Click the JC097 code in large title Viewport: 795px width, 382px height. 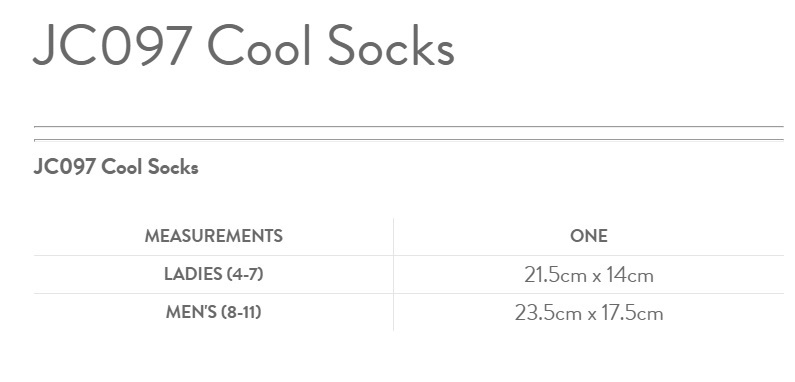pyautogui.click(x=112, y=46)
